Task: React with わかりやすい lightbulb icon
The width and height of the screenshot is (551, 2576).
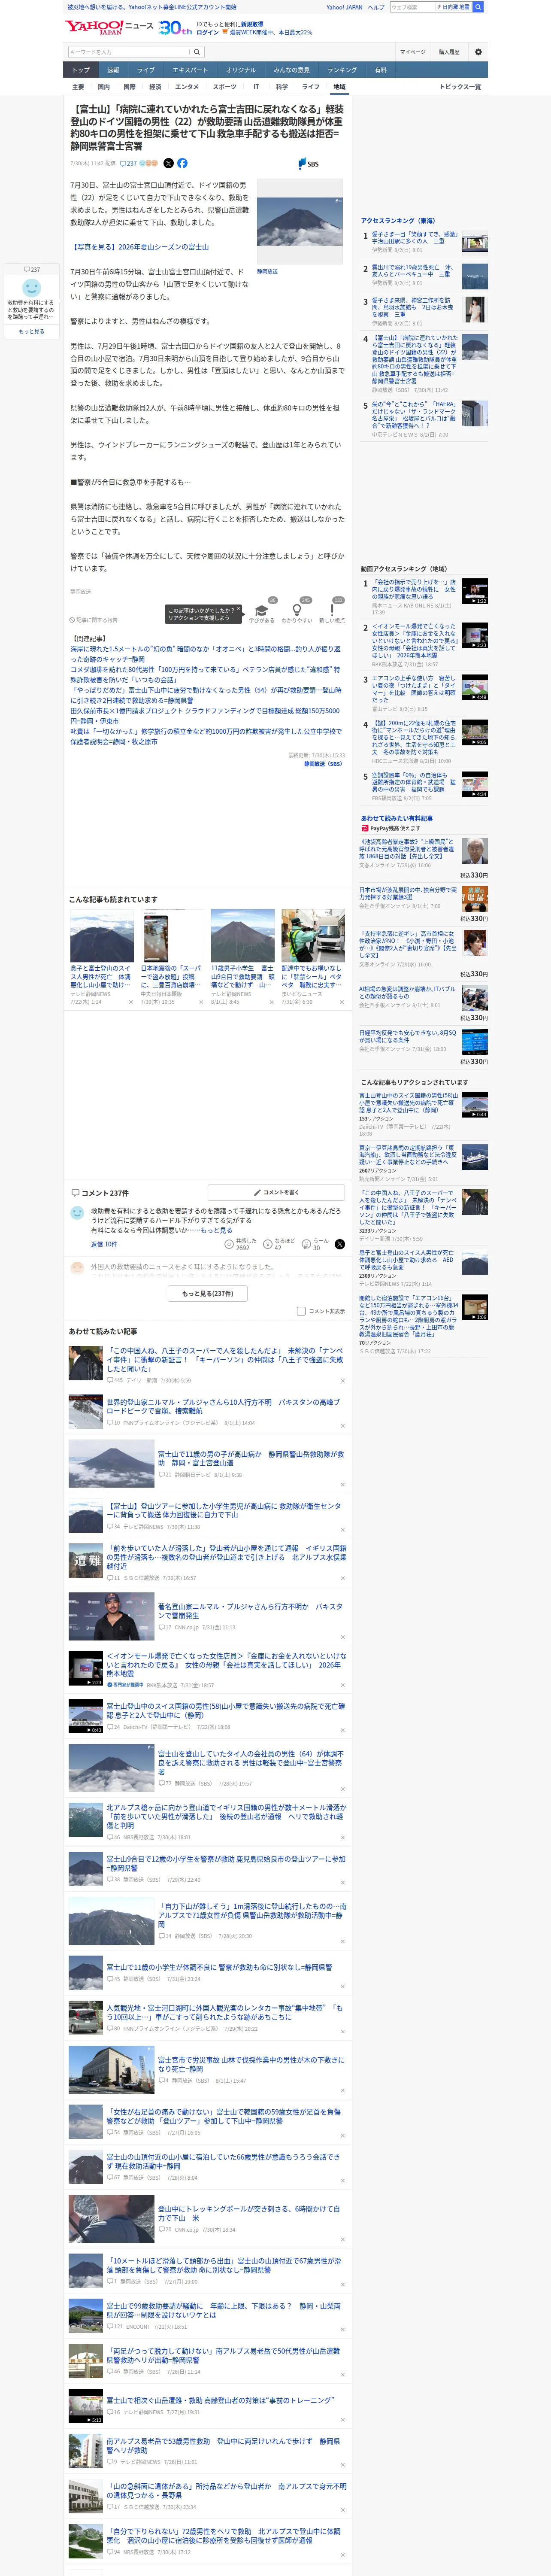Action: [x=296, y=610]
